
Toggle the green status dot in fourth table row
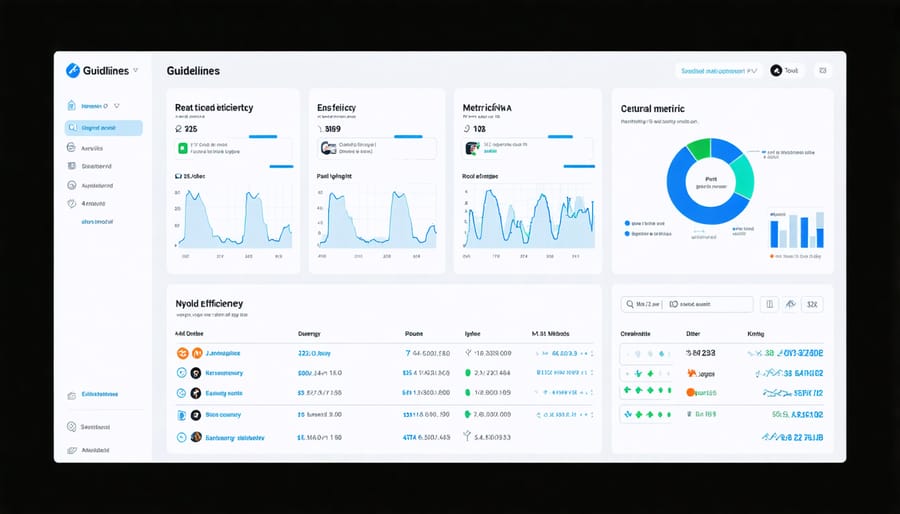coord(468,414)
